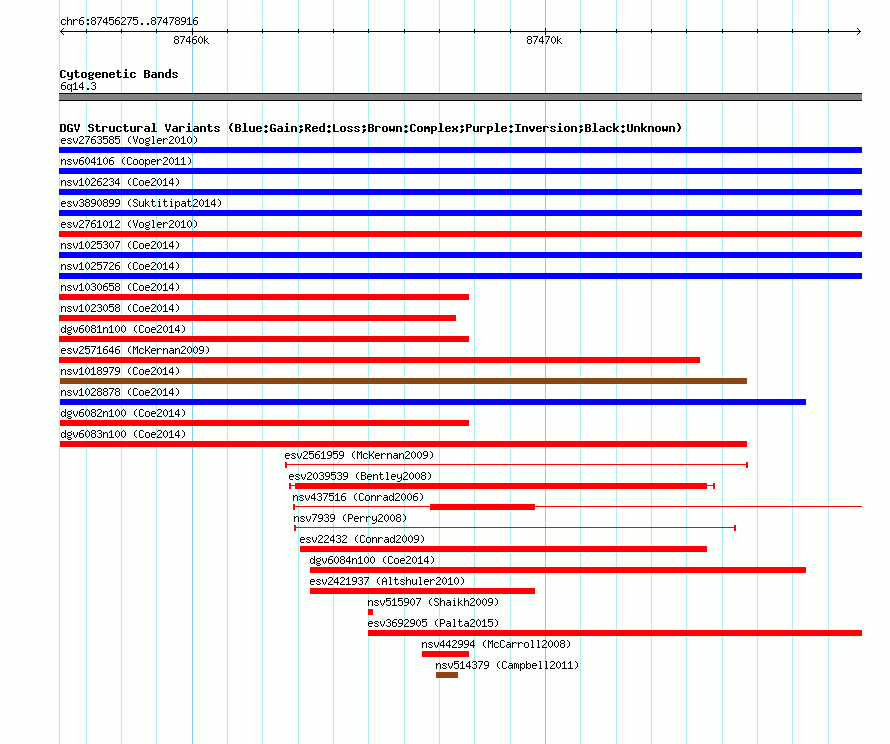
Task: Open dgv6081n100 (Coe2014) label
Action: pos(123,329)
